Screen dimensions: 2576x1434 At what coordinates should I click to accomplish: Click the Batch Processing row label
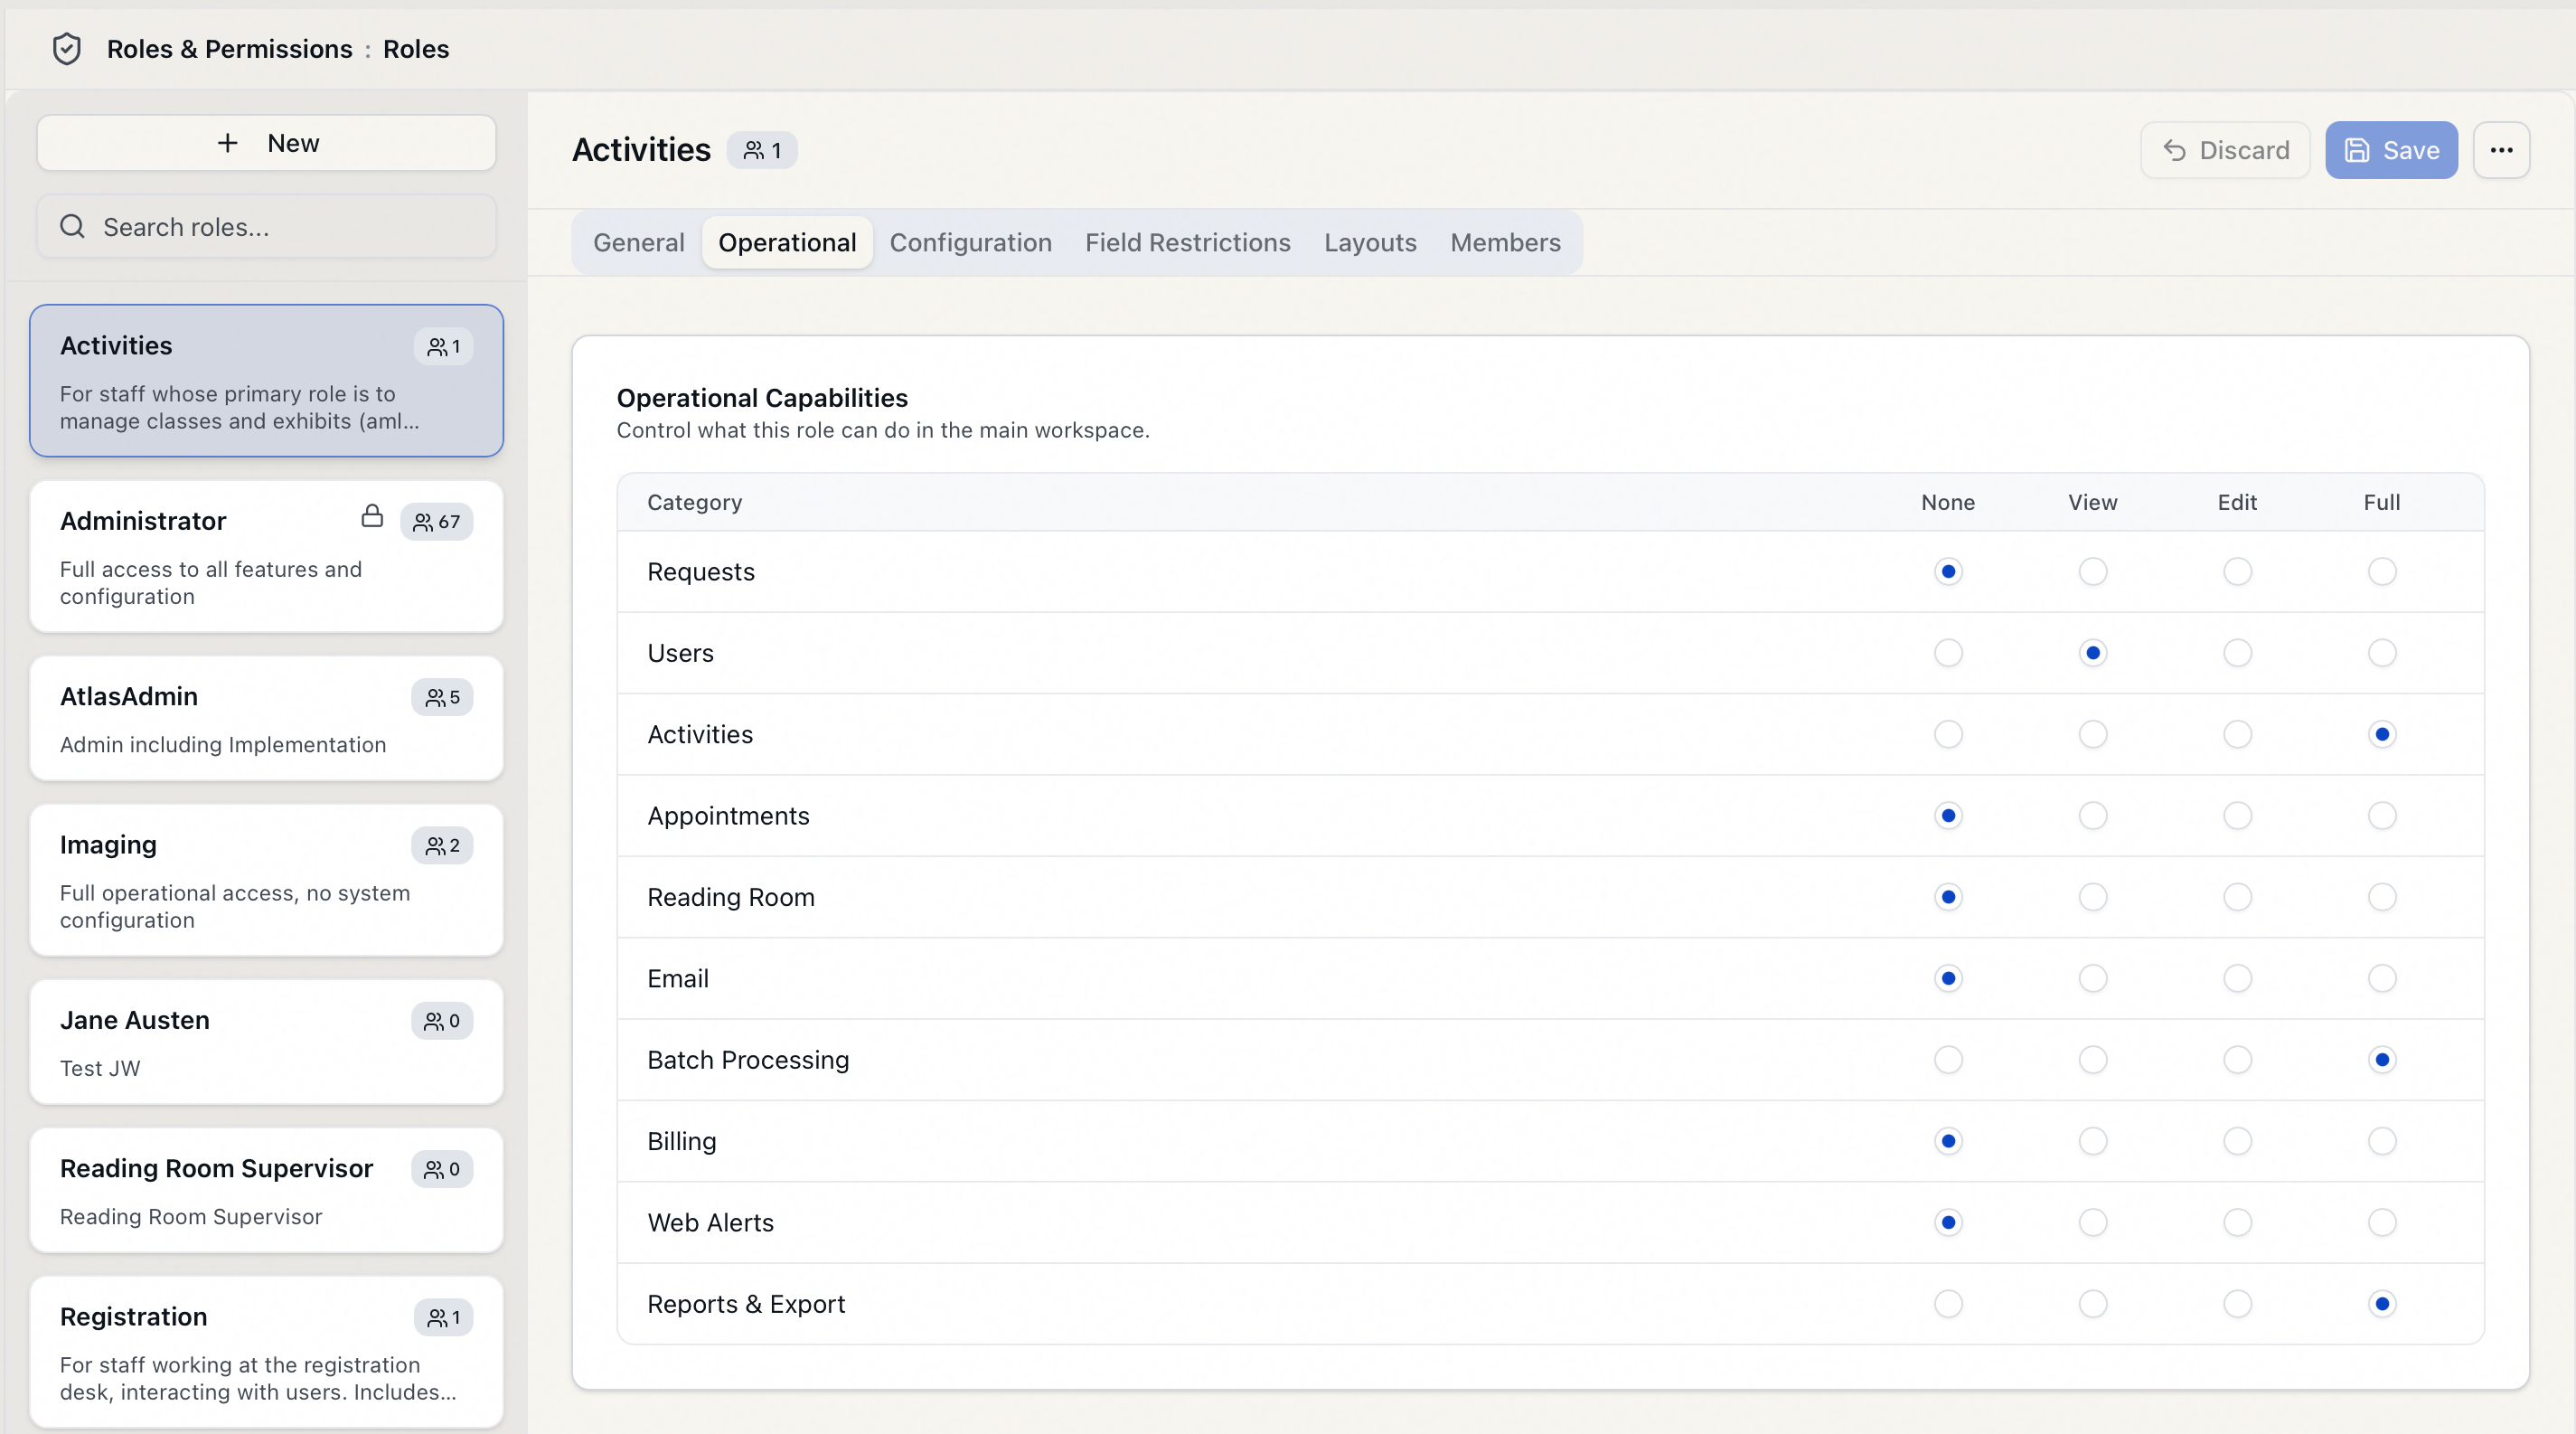click(x=748, y=1060)
